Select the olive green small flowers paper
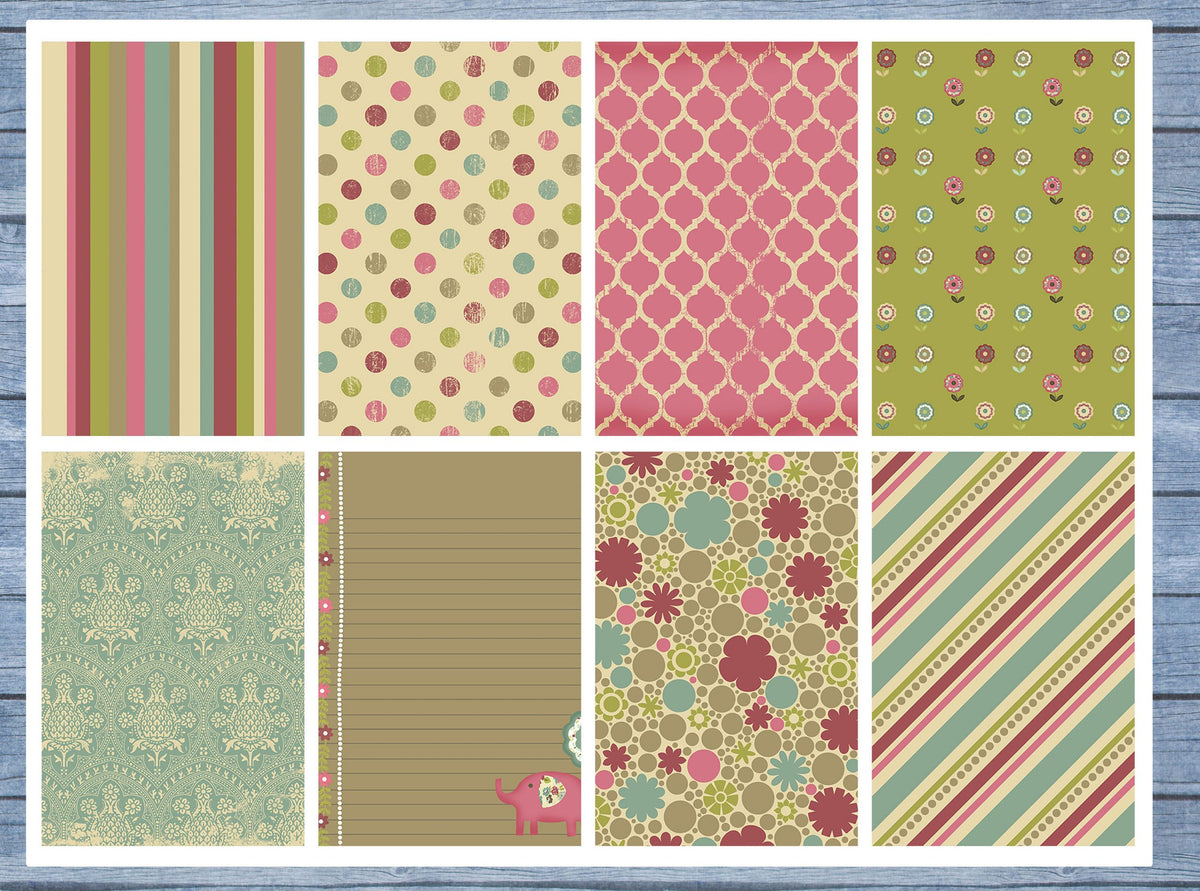The height and width of the screenshot is (891, 1200). [1004, 238]
